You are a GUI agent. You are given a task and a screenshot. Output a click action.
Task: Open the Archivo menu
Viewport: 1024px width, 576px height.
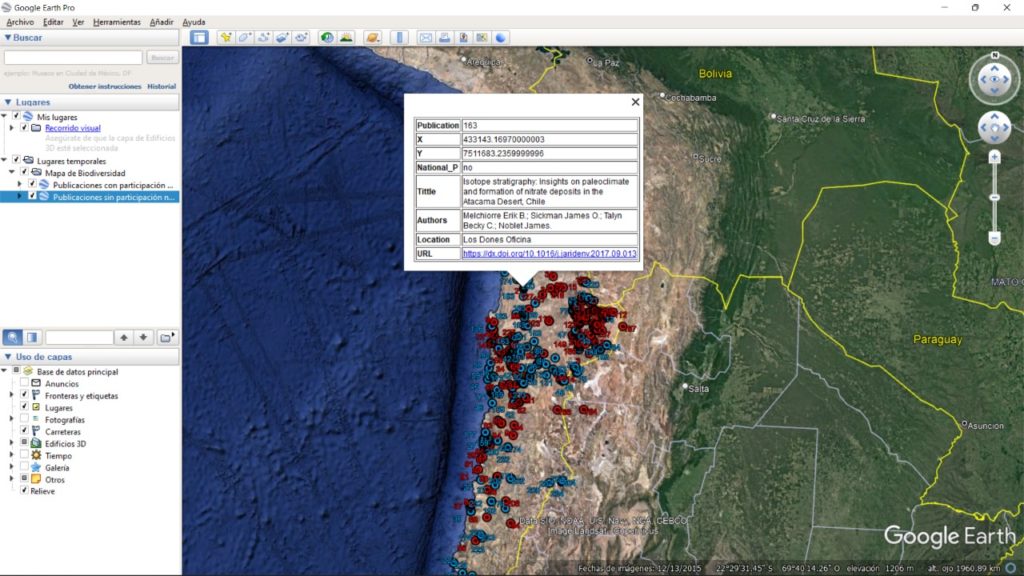click(20, 22)
